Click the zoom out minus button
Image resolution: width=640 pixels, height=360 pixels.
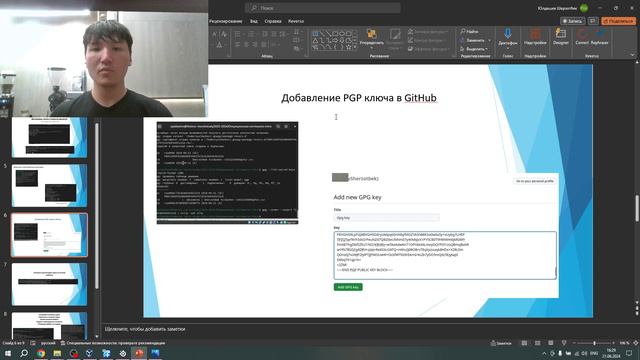tap(574, 343)
